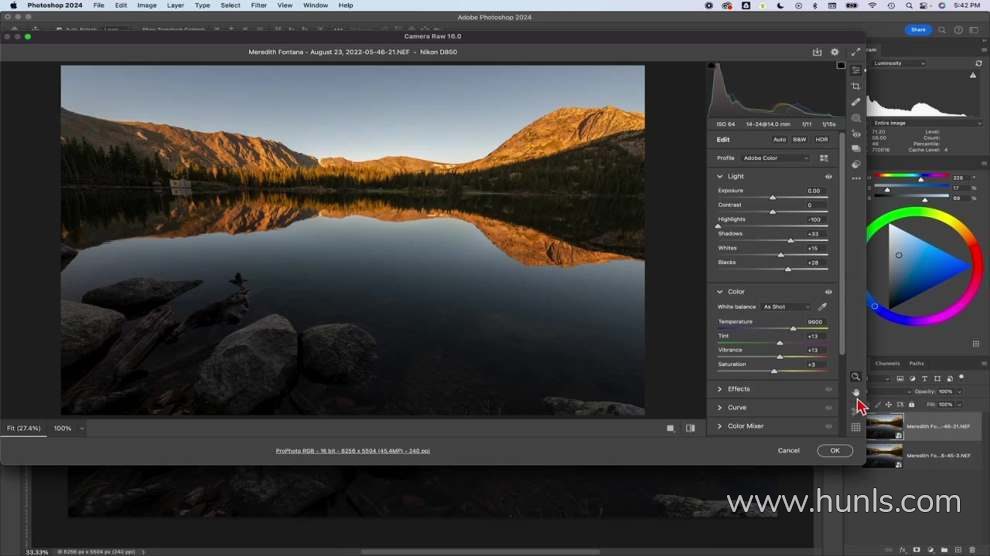The image size is (990, 556).
Task: Open the Layer menu
Action: click(x=175, y=5)
